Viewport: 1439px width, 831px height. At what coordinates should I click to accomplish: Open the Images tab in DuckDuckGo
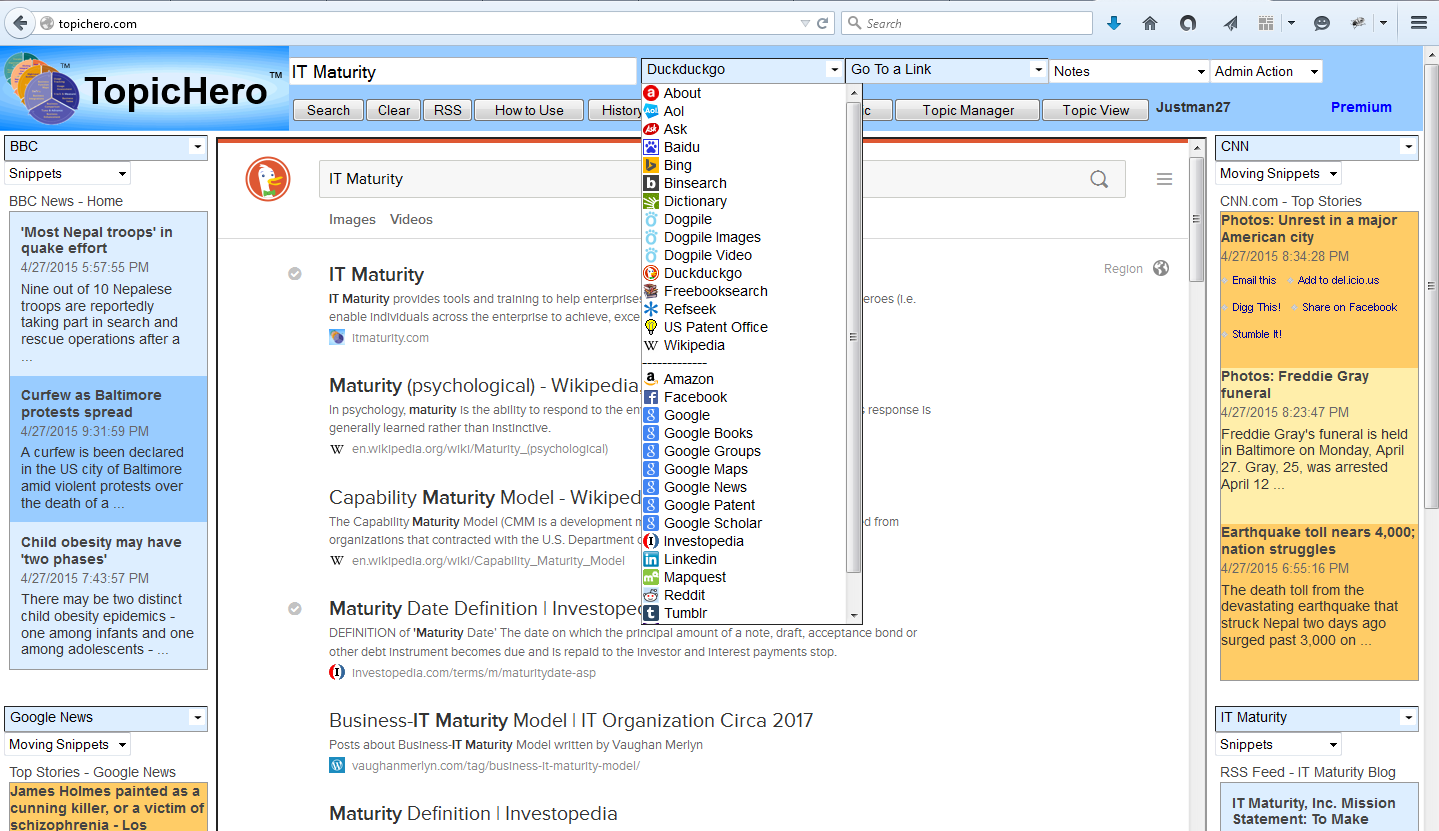coord(352,219)
